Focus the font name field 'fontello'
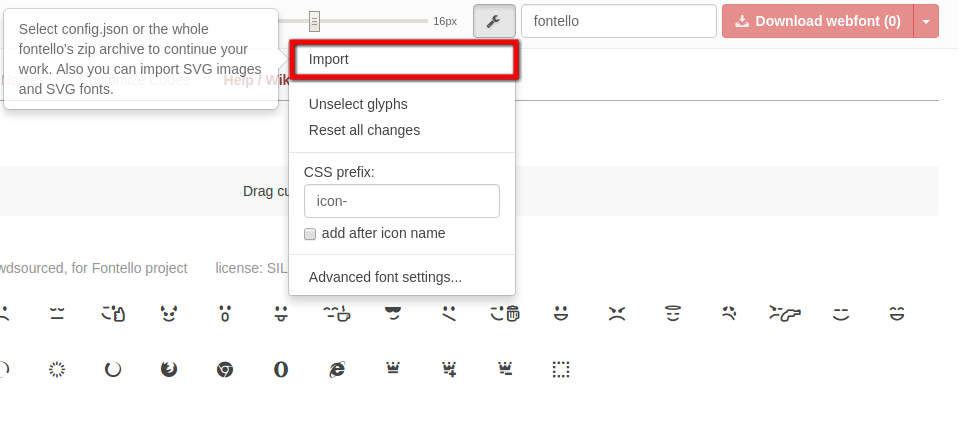Image resolution: width=966 pixels, height=421 pixels. 619,21
